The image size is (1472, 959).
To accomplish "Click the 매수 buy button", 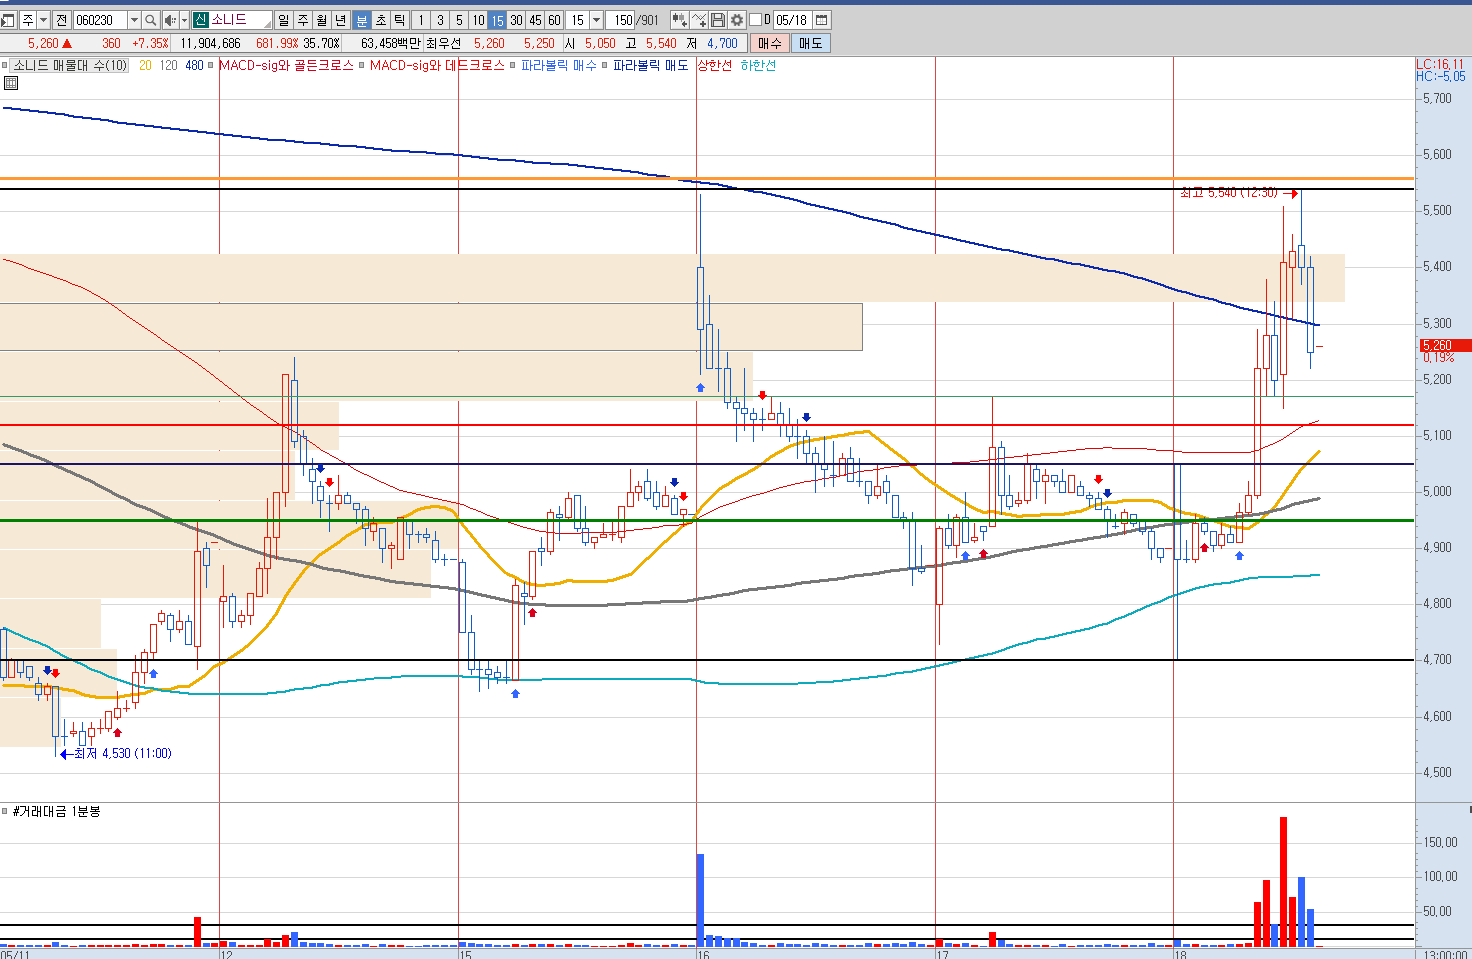I will (x=770, y=43).
